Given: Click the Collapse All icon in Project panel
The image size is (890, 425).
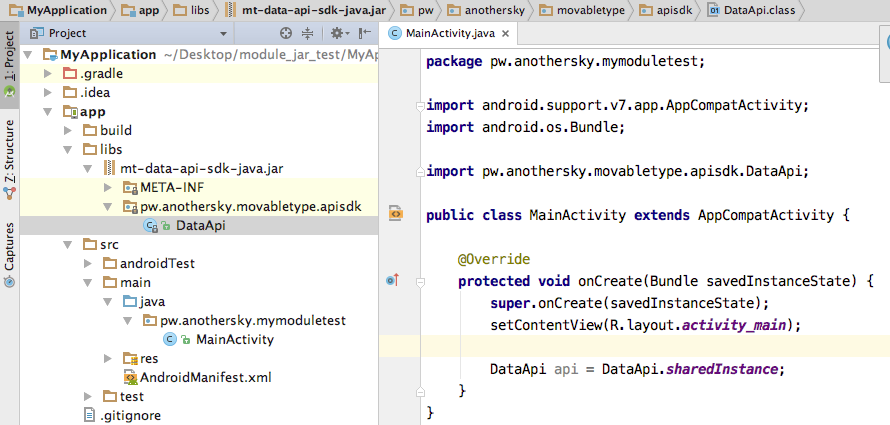Looking at the screenshot, I should (307, 33).
